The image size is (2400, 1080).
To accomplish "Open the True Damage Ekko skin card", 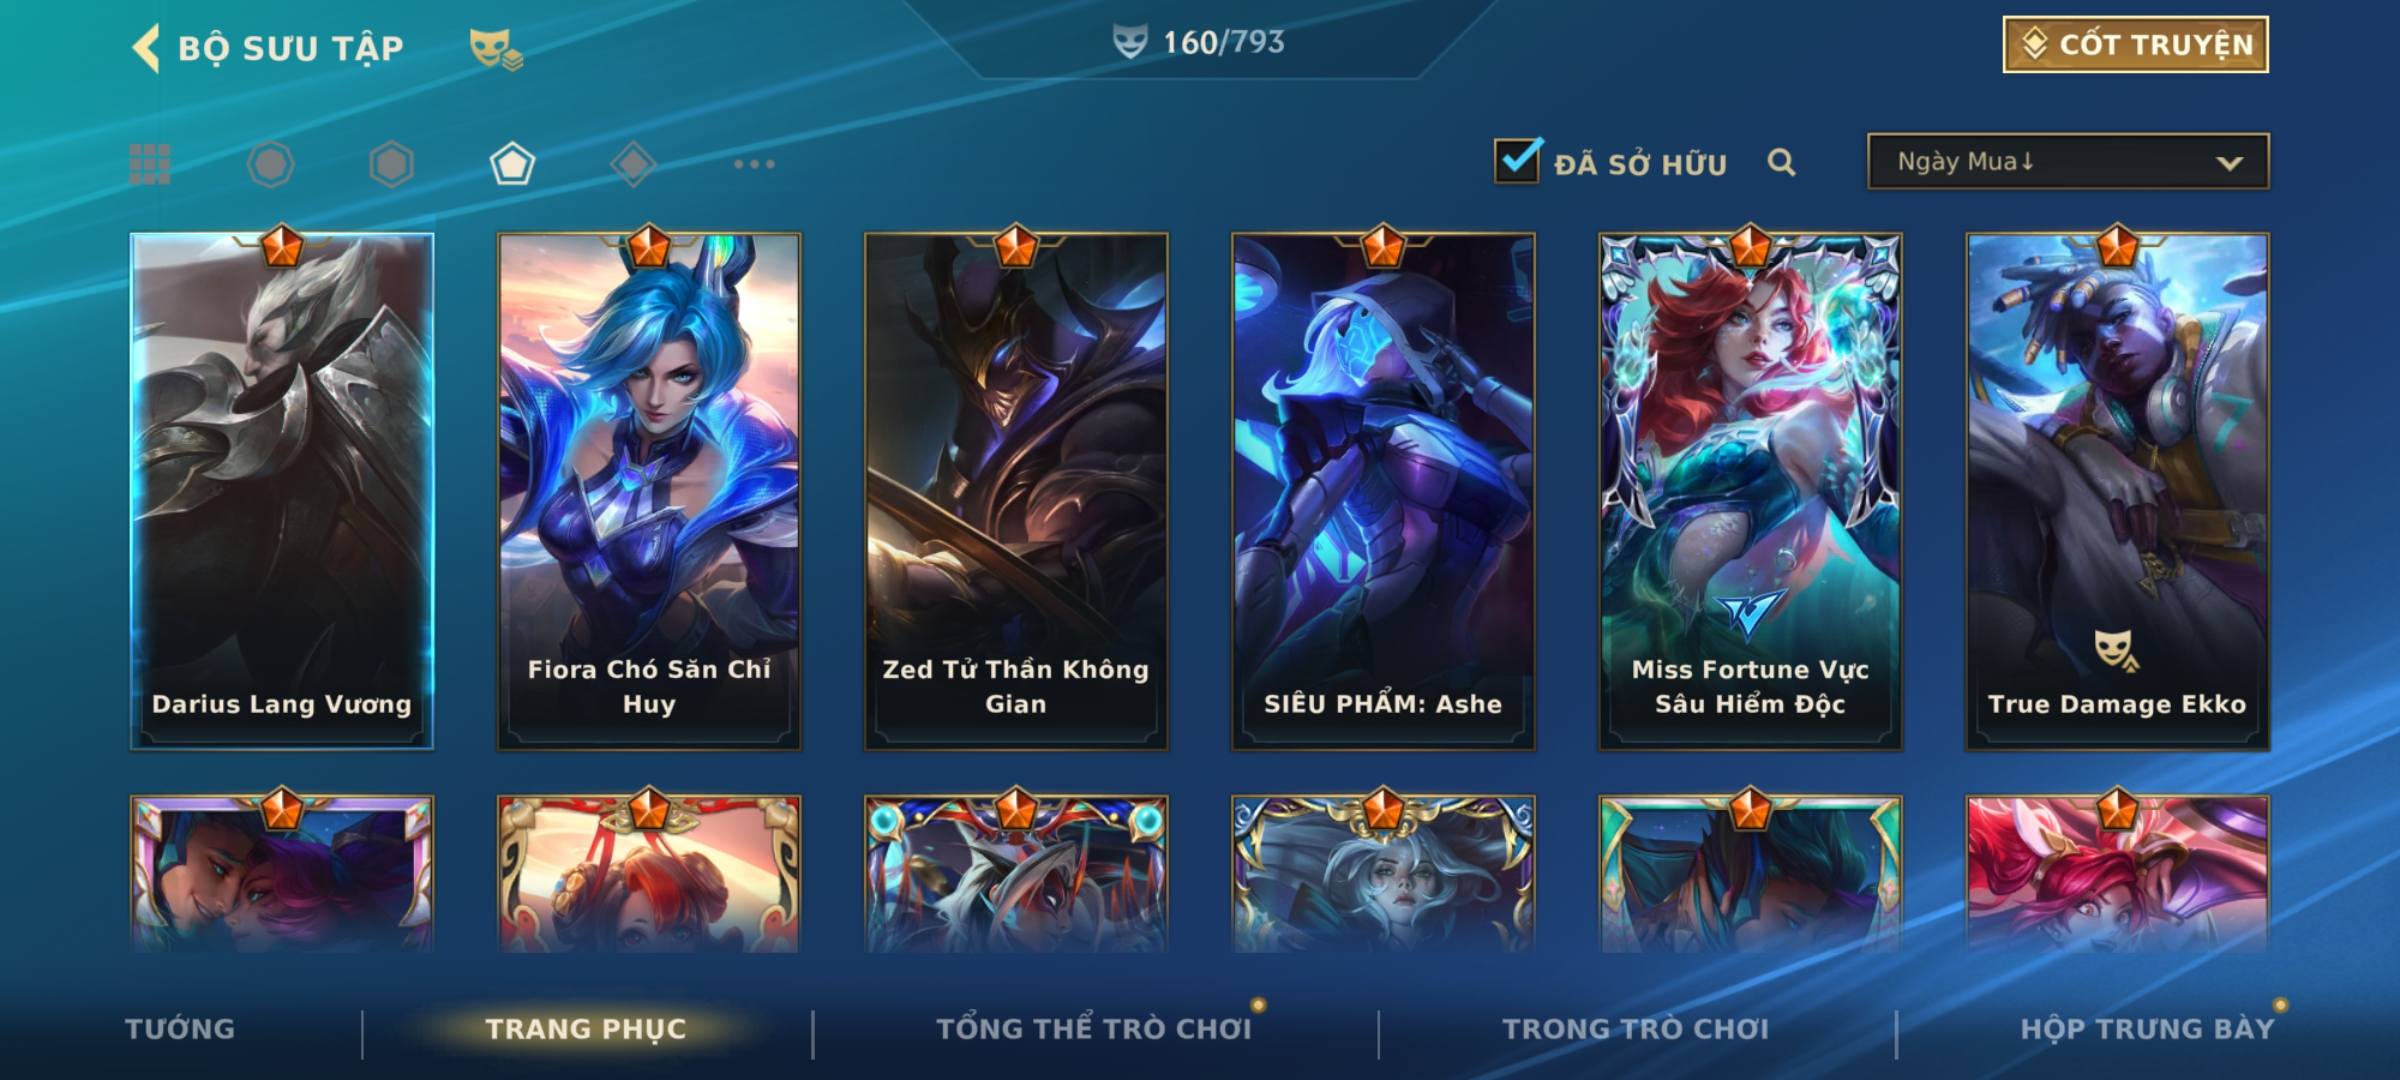I will tap(2117, 491).
